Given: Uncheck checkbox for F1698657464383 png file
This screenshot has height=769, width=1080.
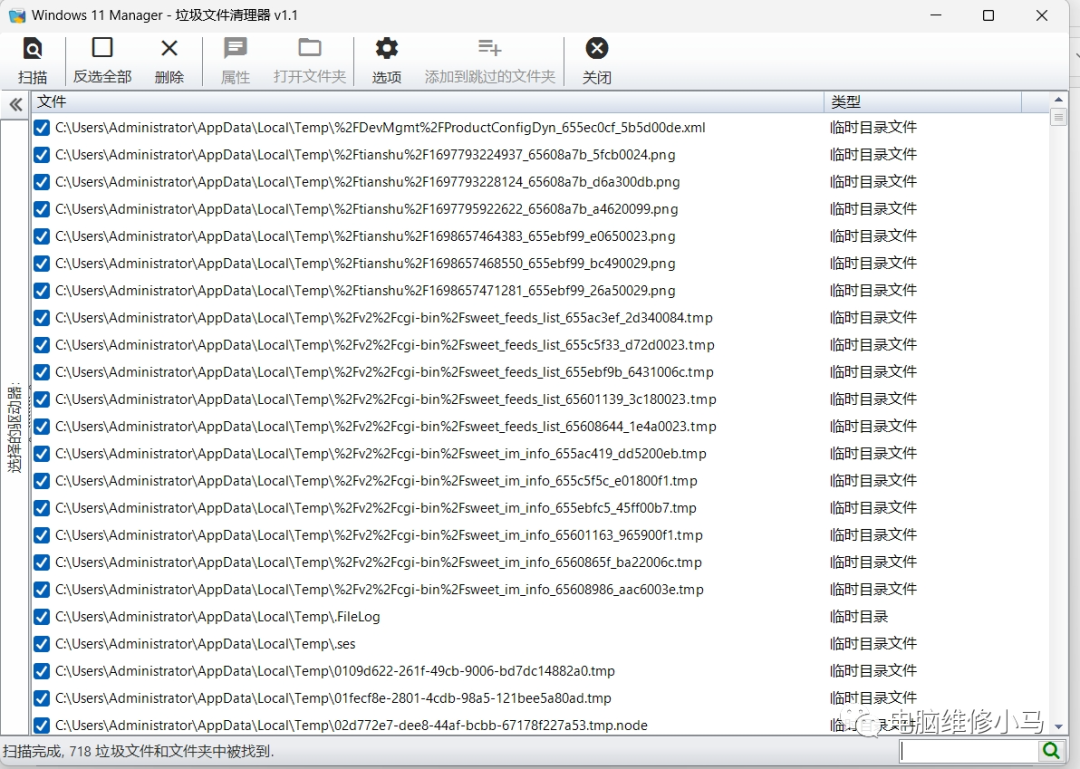Looking at the screenshot, I should click(41, 236).
